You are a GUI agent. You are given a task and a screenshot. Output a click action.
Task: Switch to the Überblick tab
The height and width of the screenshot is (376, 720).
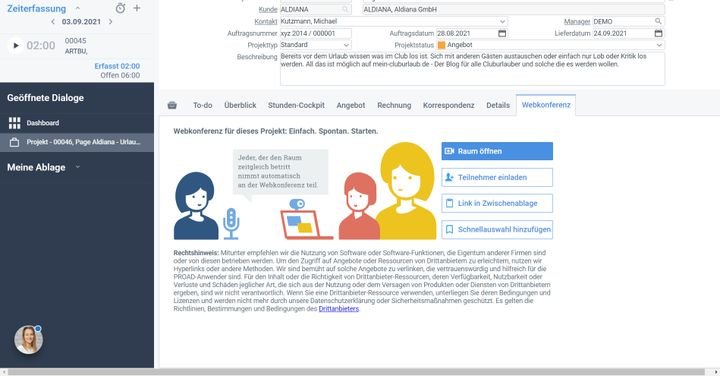(240, 105)
